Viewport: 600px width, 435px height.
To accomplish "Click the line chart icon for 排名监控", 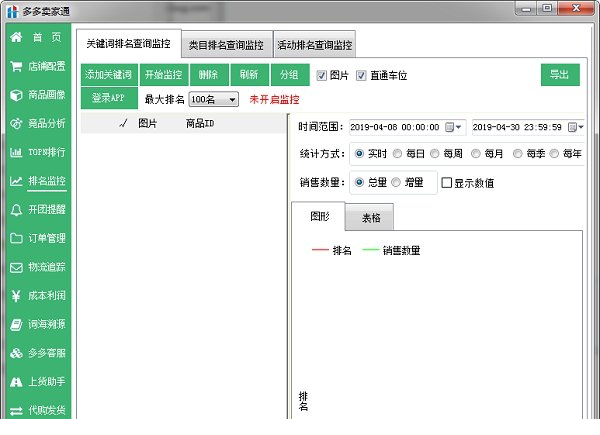I will pyautogui.click(x=16, y=181).
